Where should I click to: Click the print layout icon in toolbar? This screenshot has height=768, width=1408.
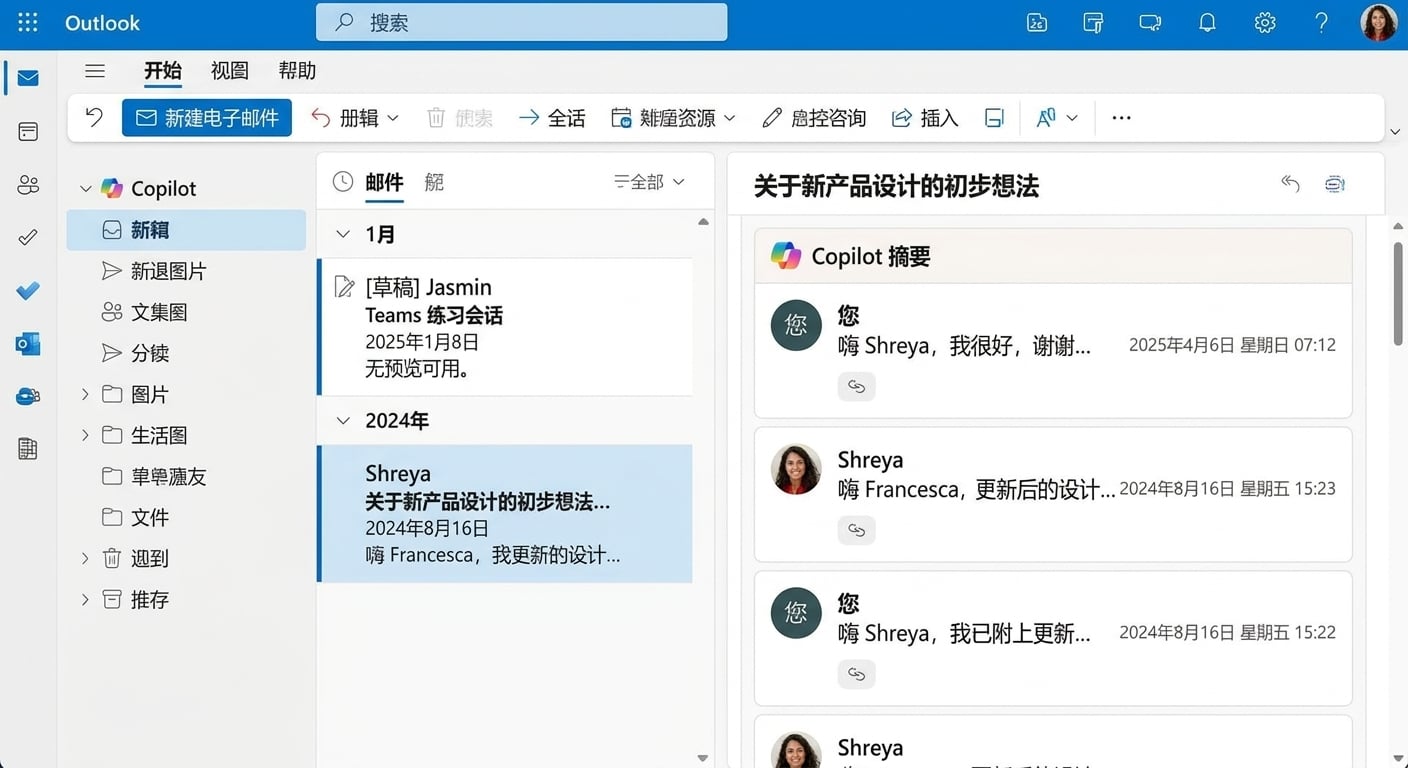[x=994, y=118]
